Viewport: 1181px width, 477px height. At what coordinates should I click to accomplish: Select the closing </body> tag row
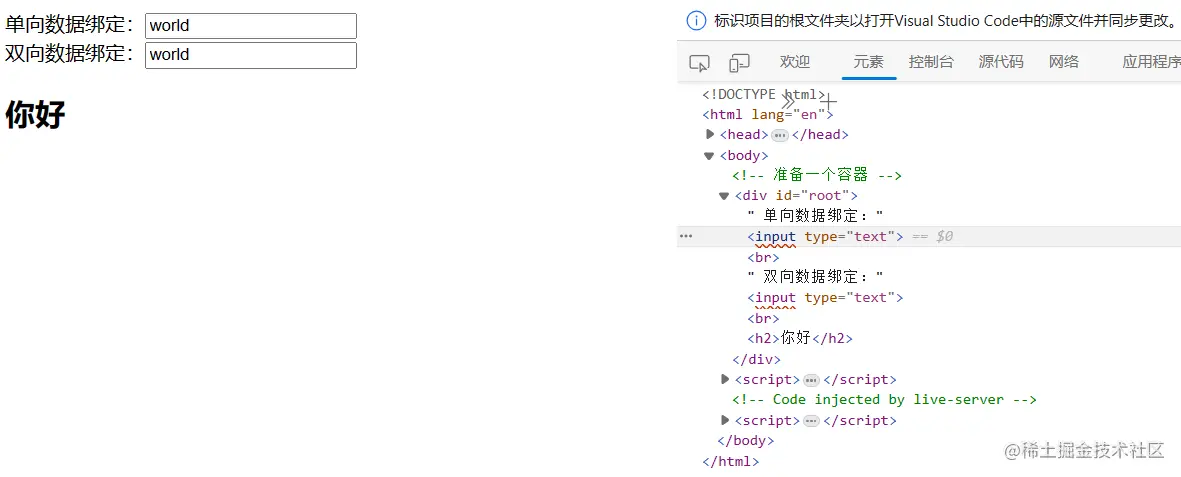(746, 440)
